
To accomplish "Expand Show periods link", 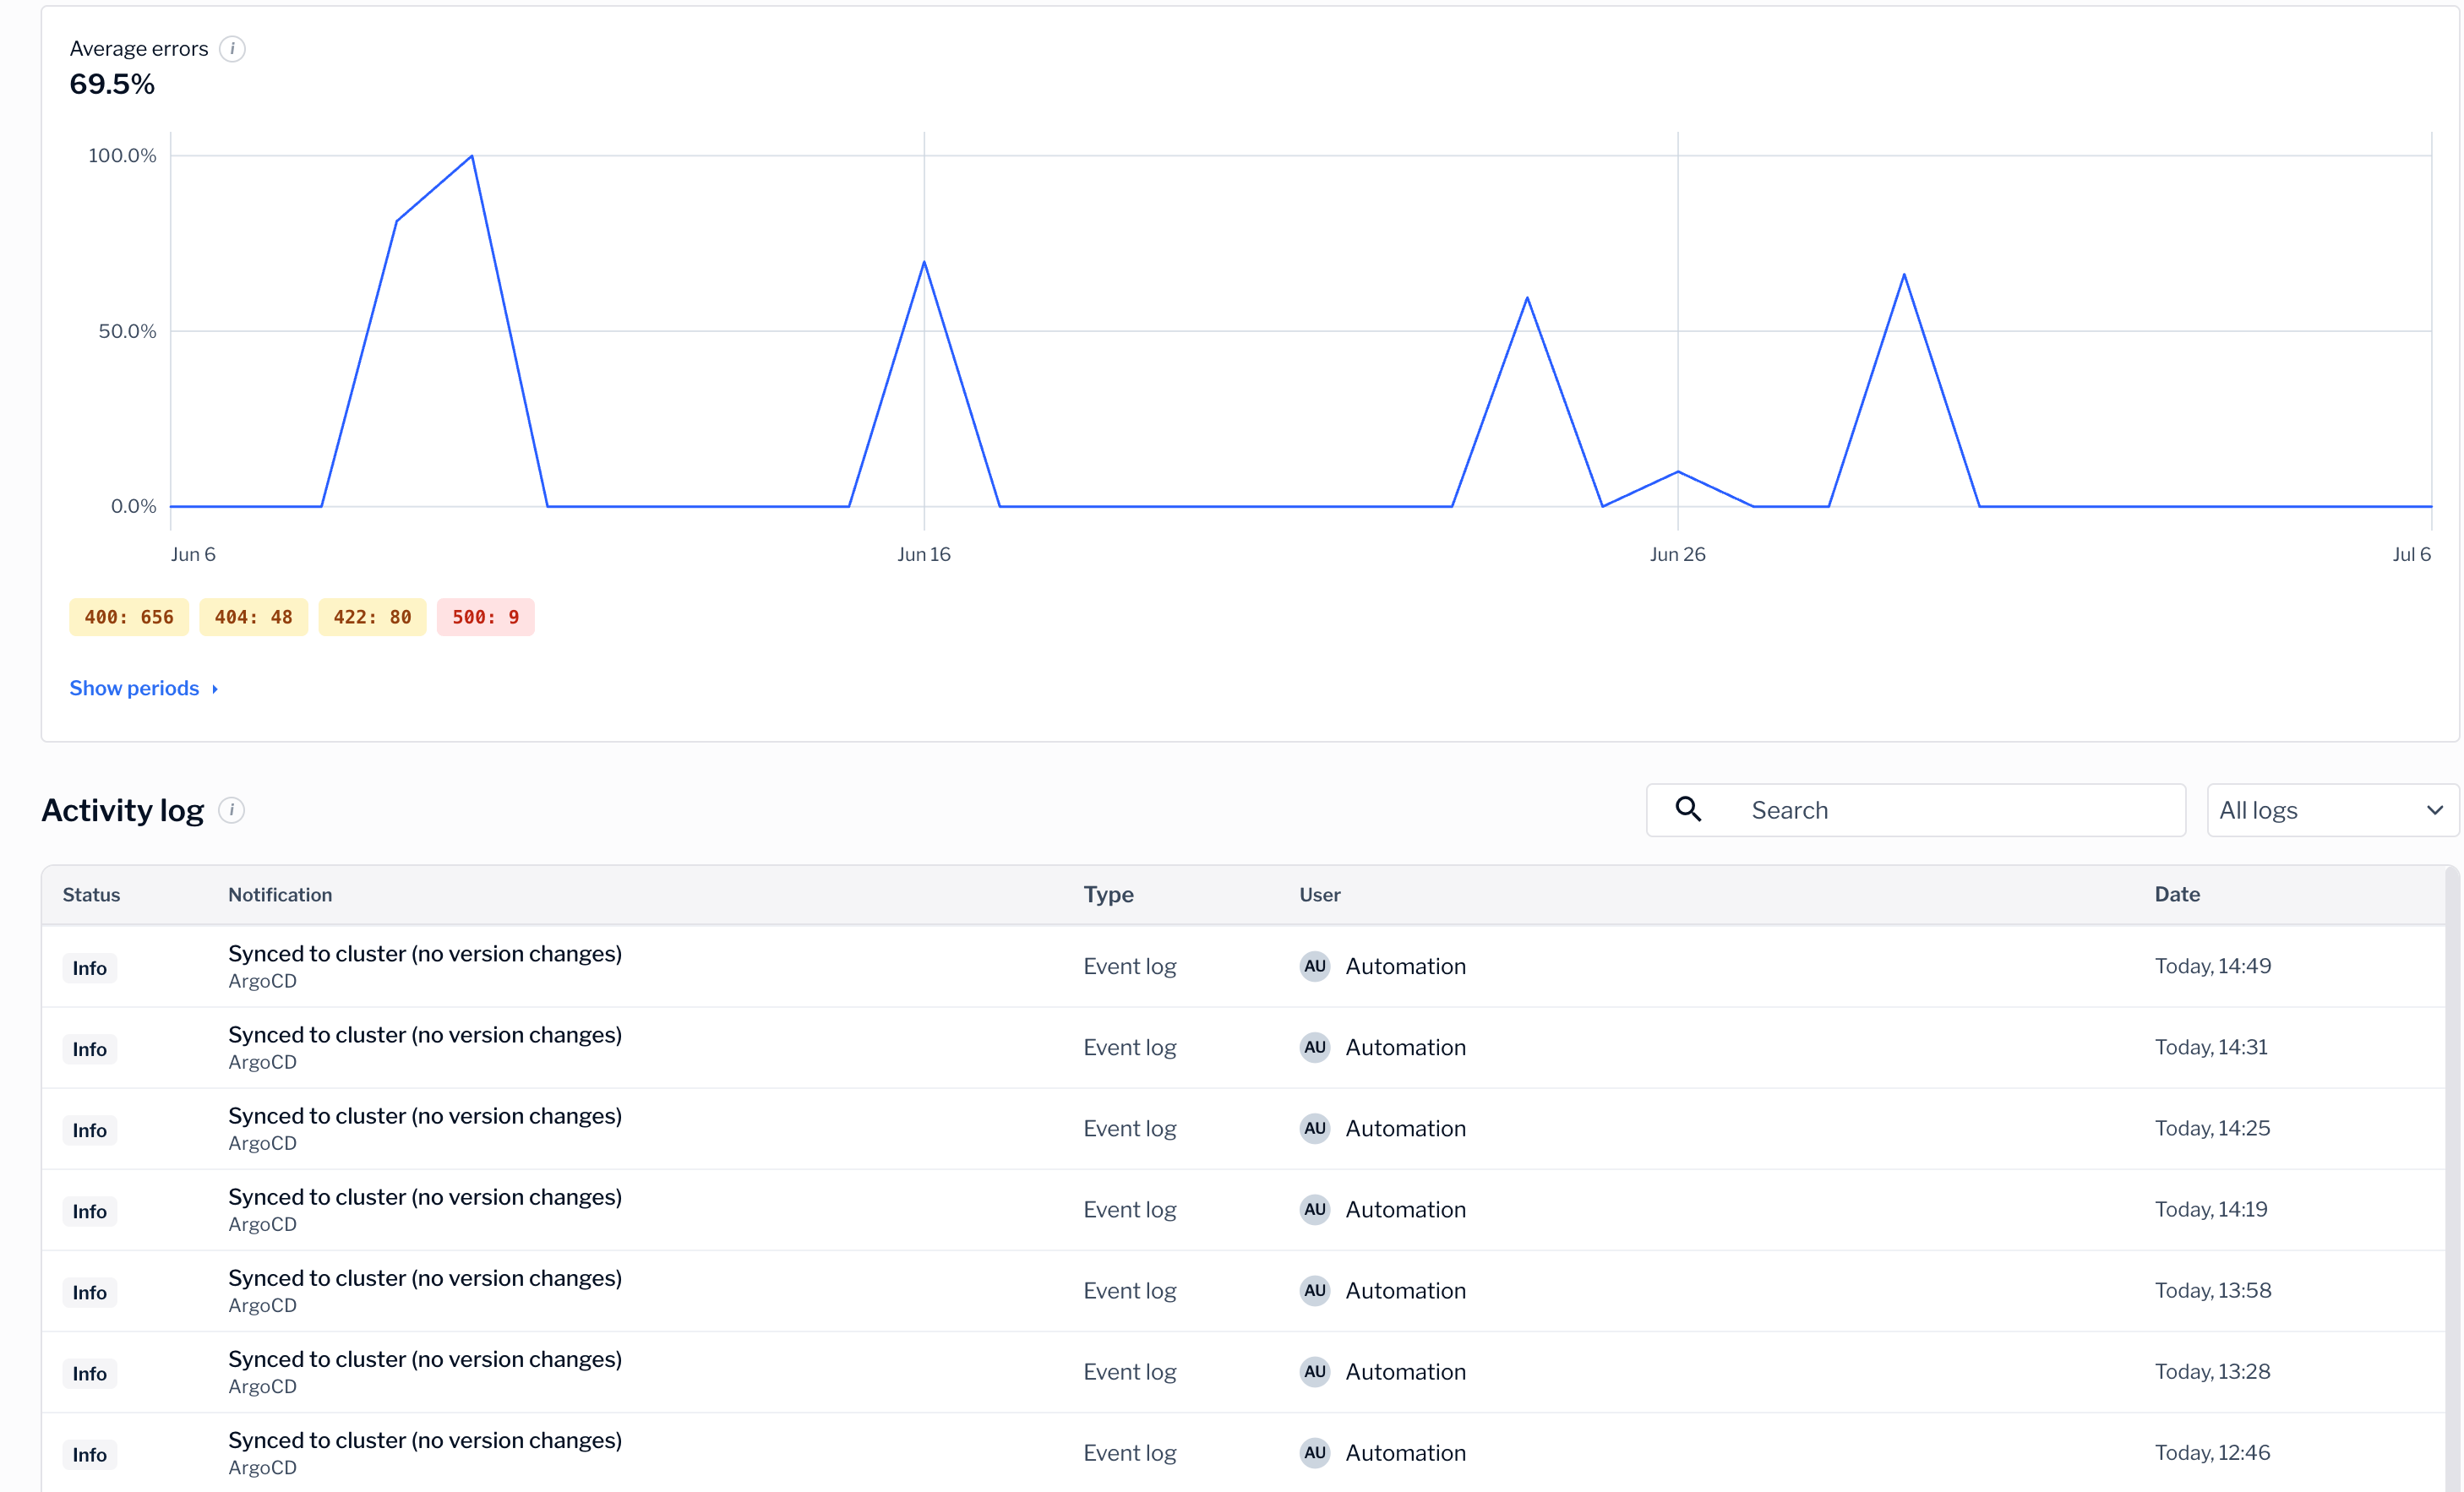I will pyautogui.click(x=144, y=688).
